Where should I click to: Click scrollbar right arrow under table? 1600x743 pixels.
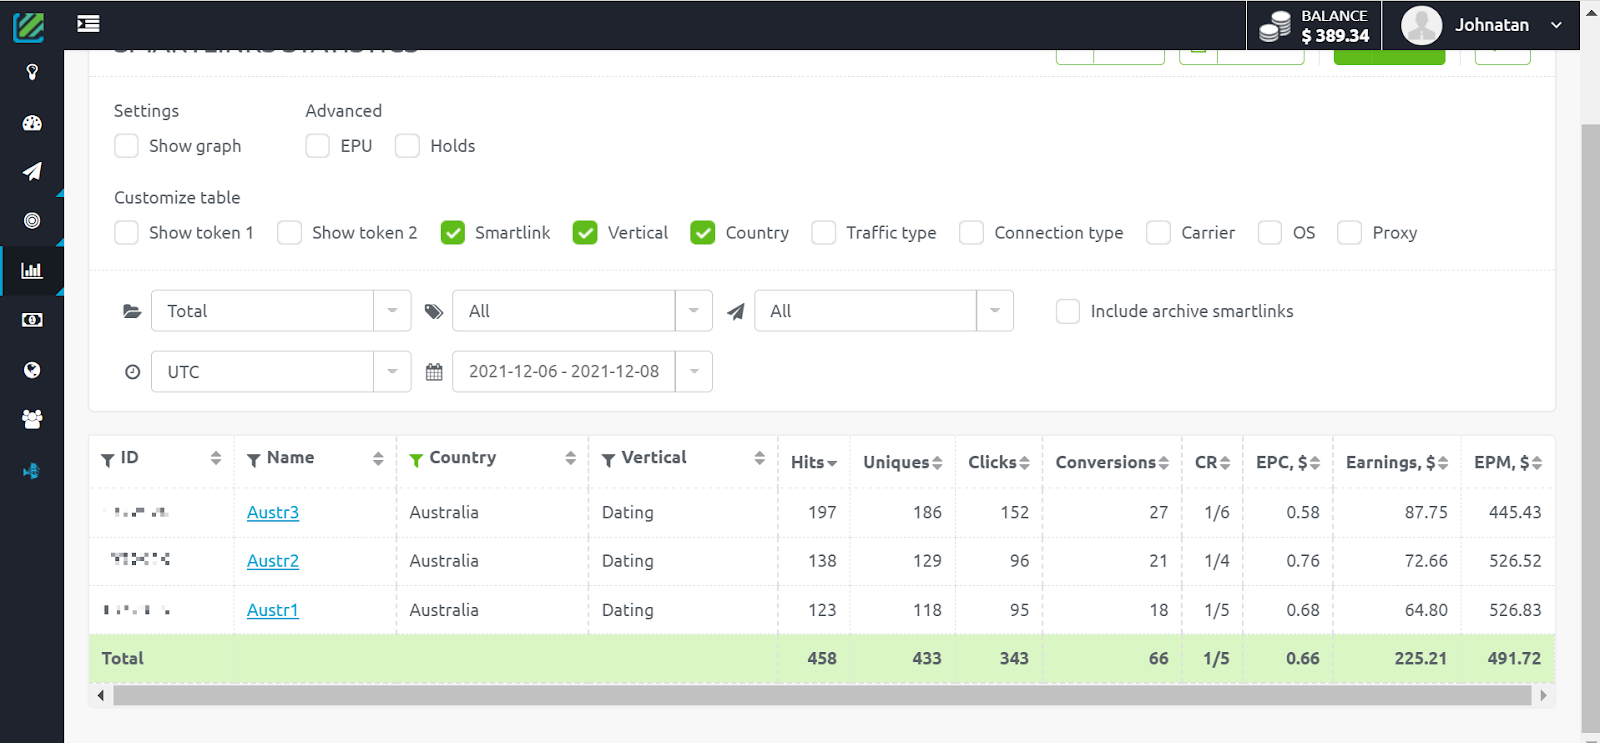[x=1543, y=695]
